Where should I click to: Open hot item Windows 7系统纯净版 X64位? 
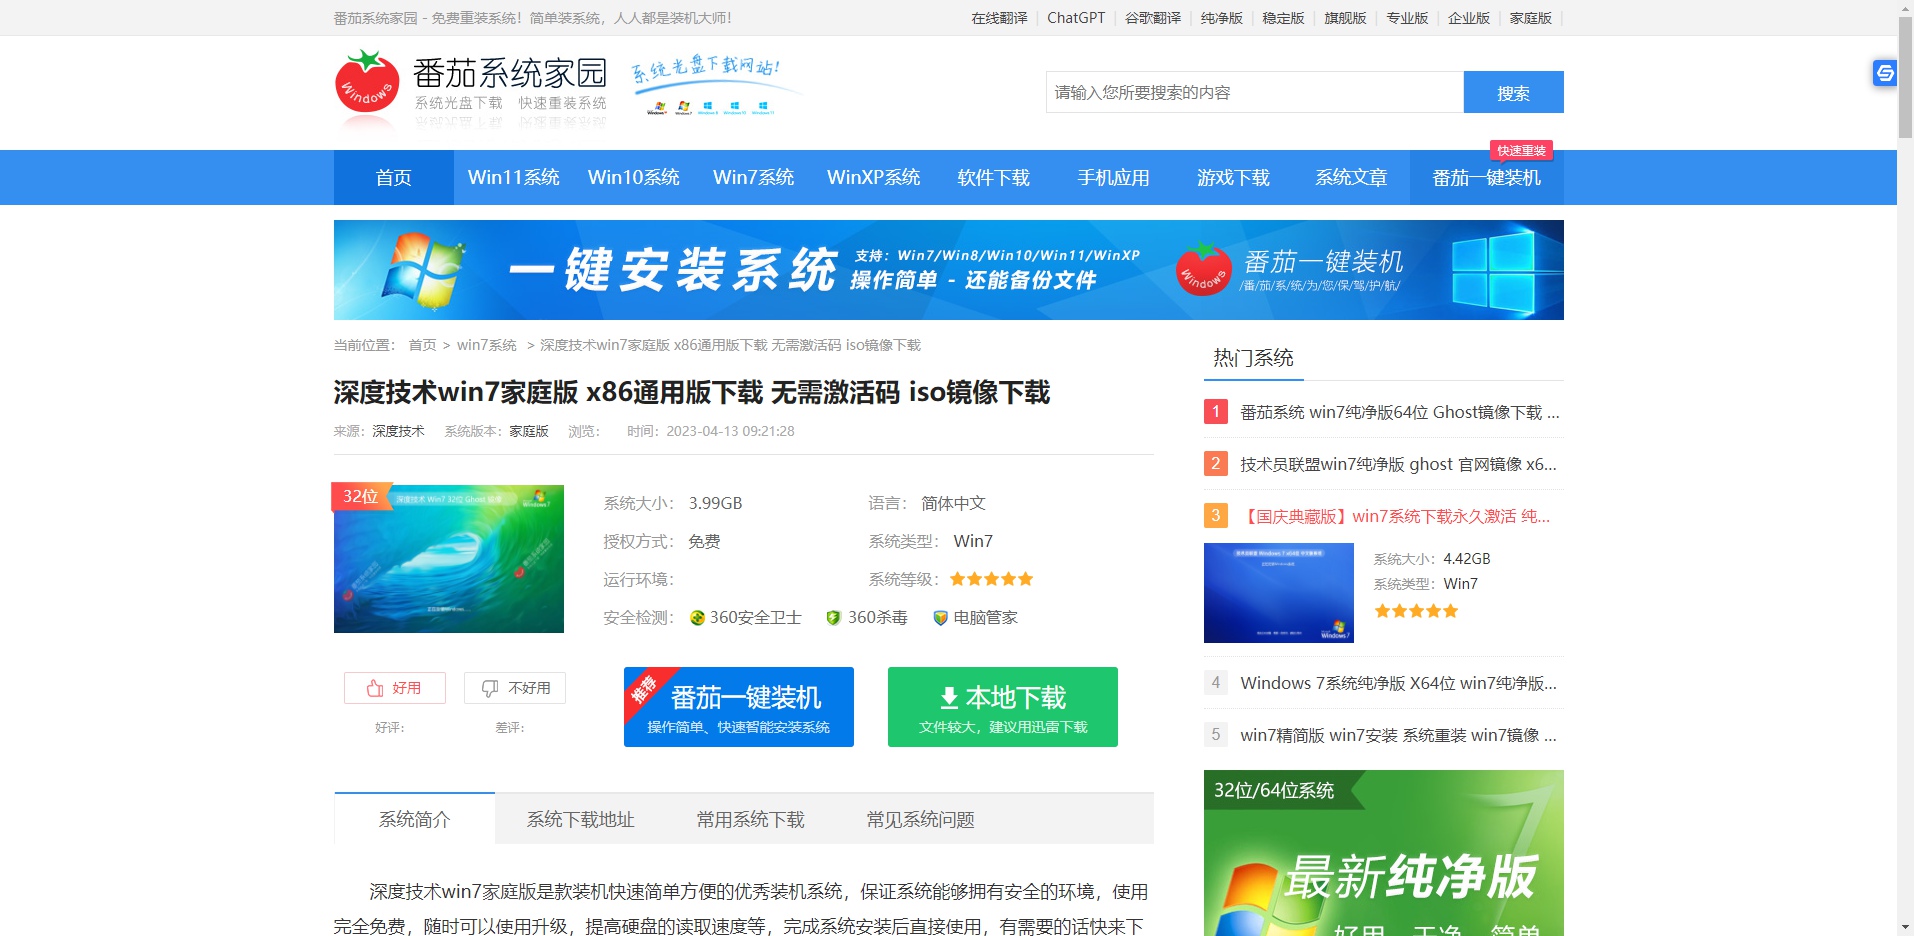[x=1398, y=683]
